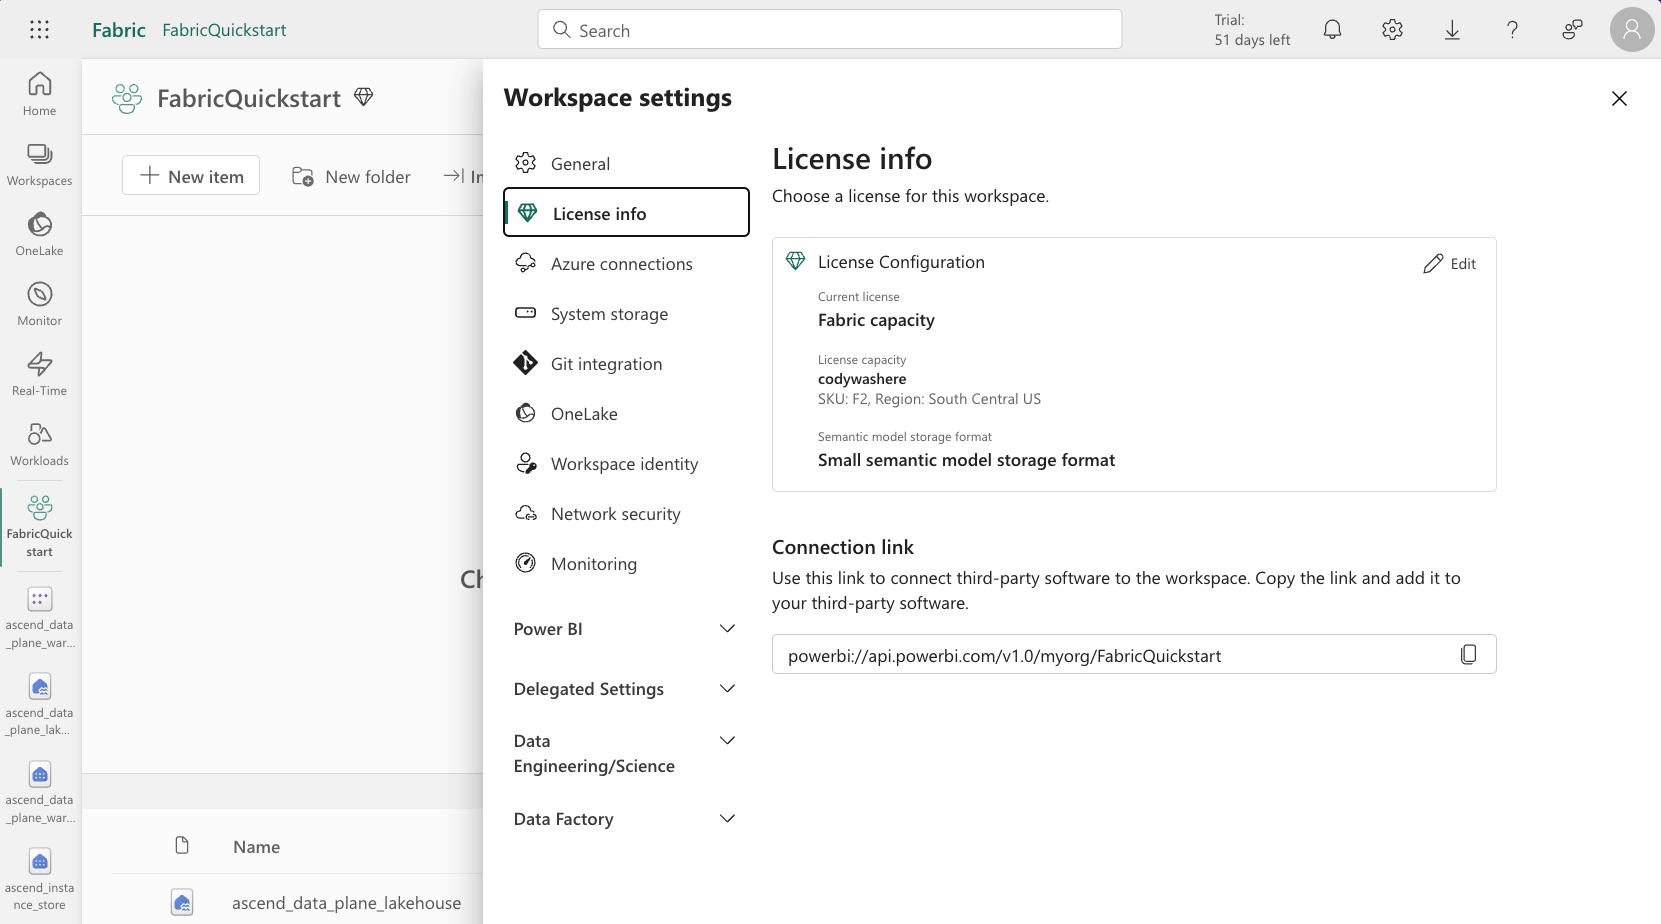Image resolution: width=1661 pixels, height=924 pixels.
Task: Open Azure connections settings
Action: click(626, 263)
